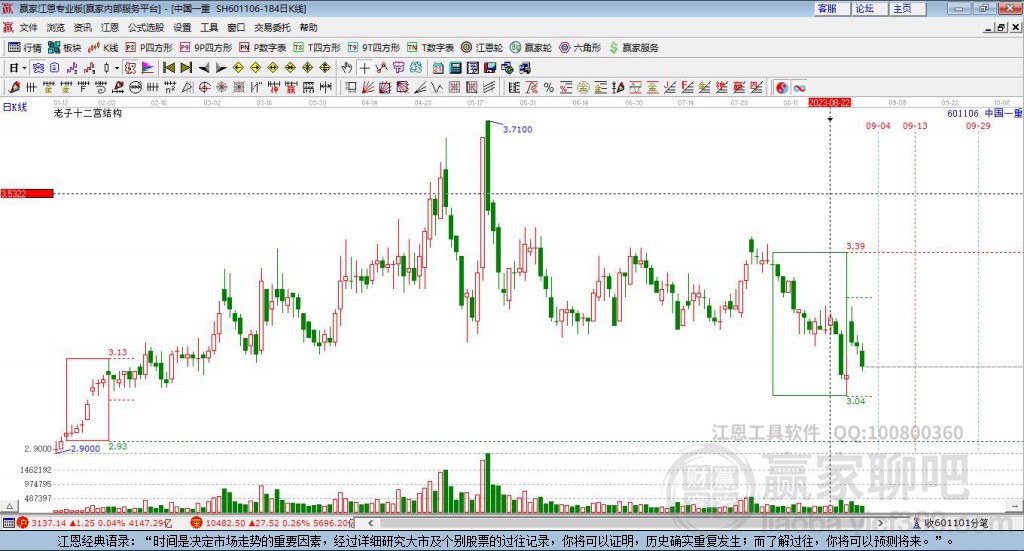Open the calendar icon in toolbar
The image size is (1024, 551).
[438, 68]
